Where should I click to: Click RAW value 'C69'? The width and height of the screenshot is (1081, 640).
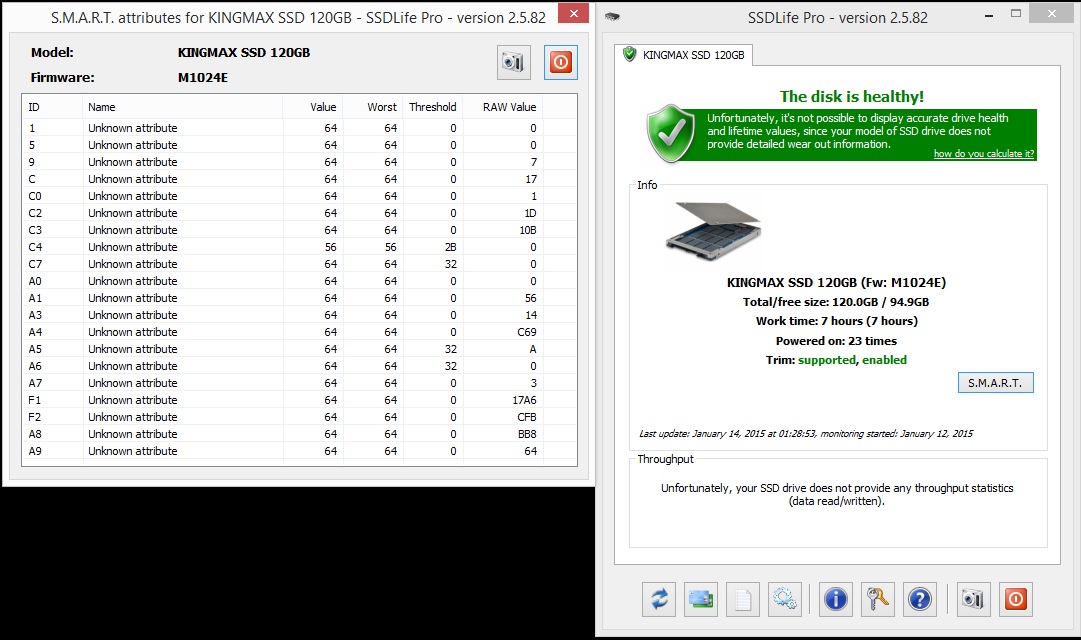pyautogui.click(x=527, y=332)
